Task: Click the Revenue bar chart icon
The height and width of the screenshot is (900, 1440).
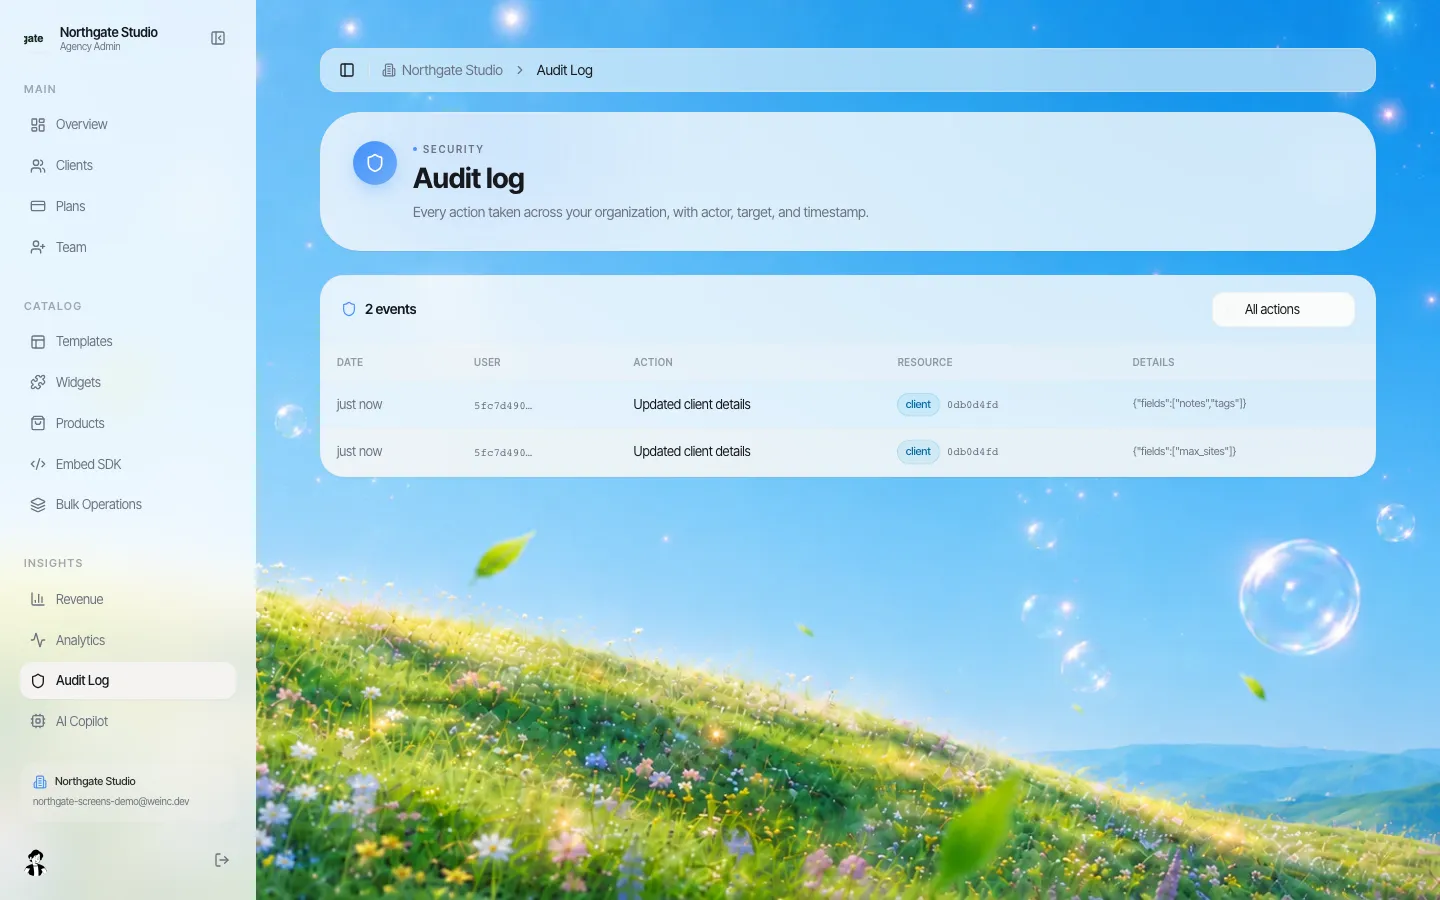Action: pyautogui.click(x=38, y=600)
